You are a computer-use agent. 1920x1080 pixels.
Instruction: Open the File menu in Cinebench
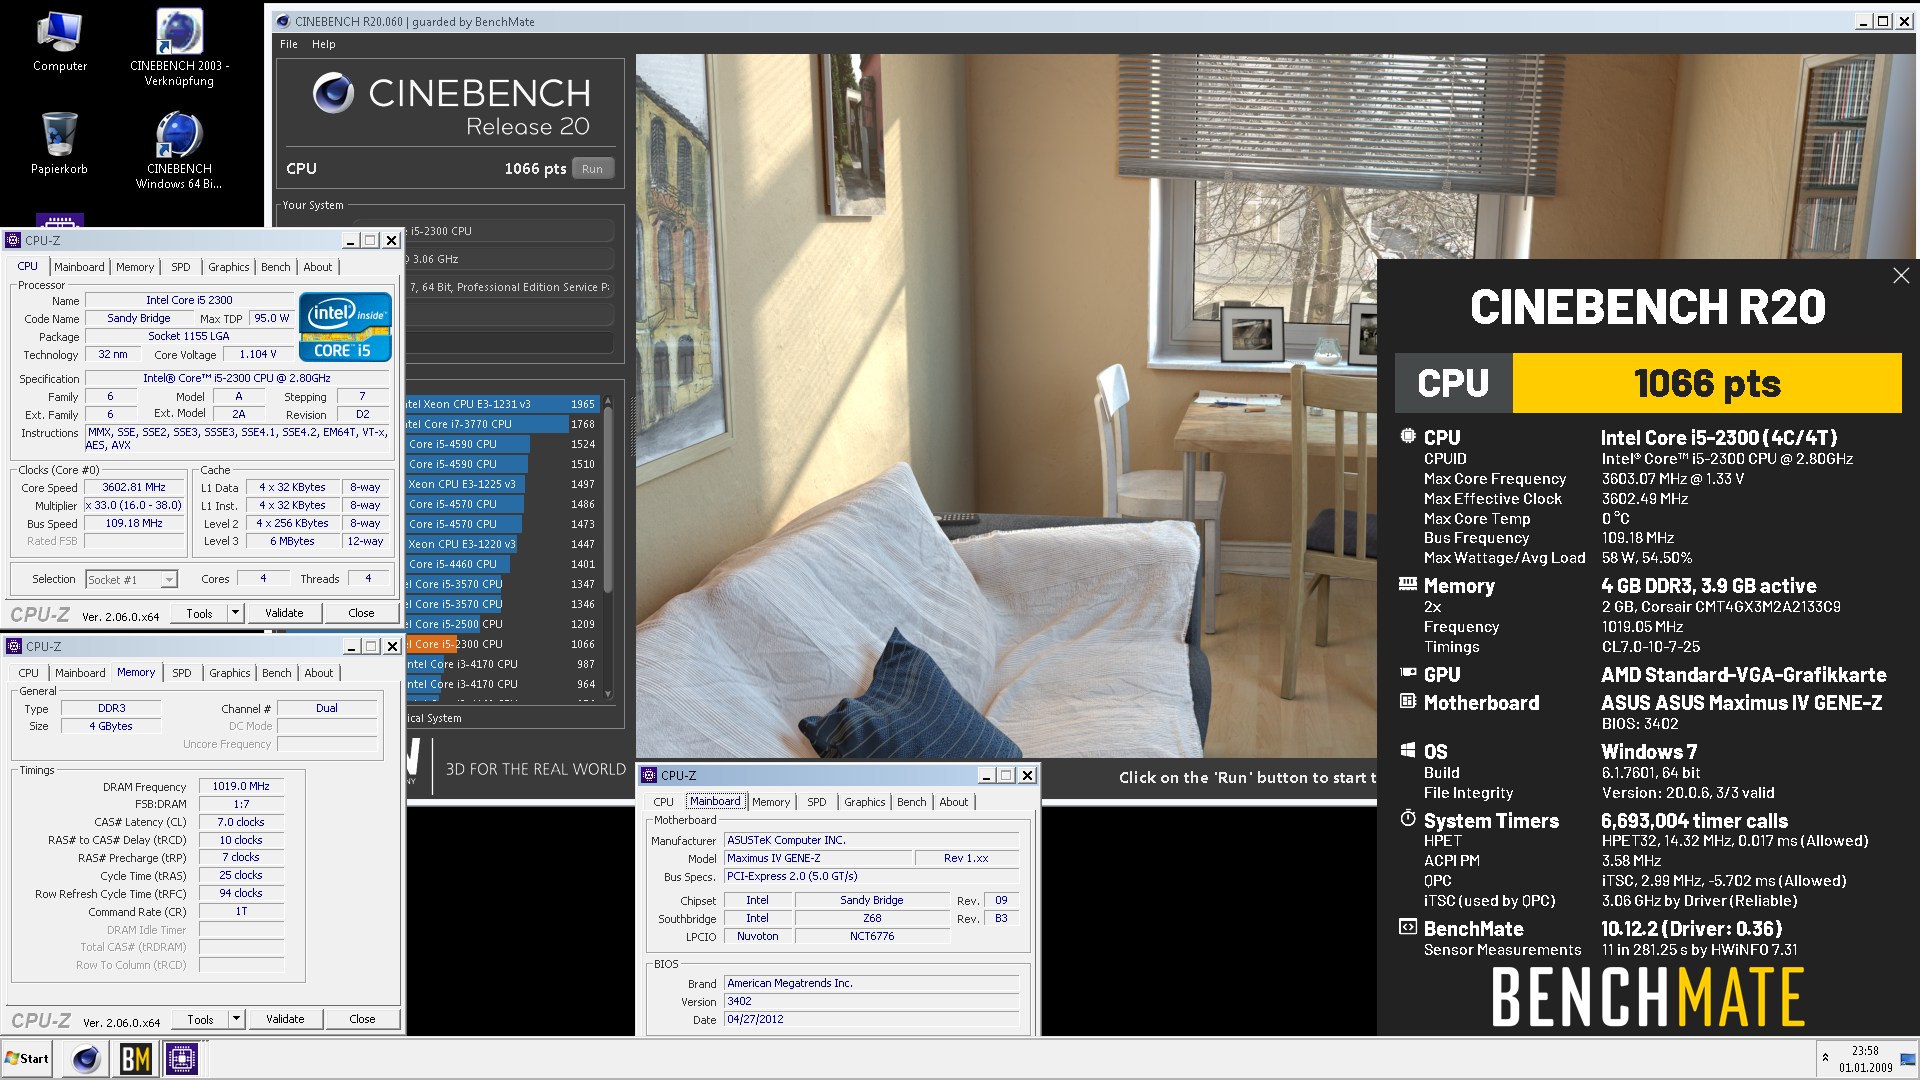pyautogui.click(x=288, y=44)
